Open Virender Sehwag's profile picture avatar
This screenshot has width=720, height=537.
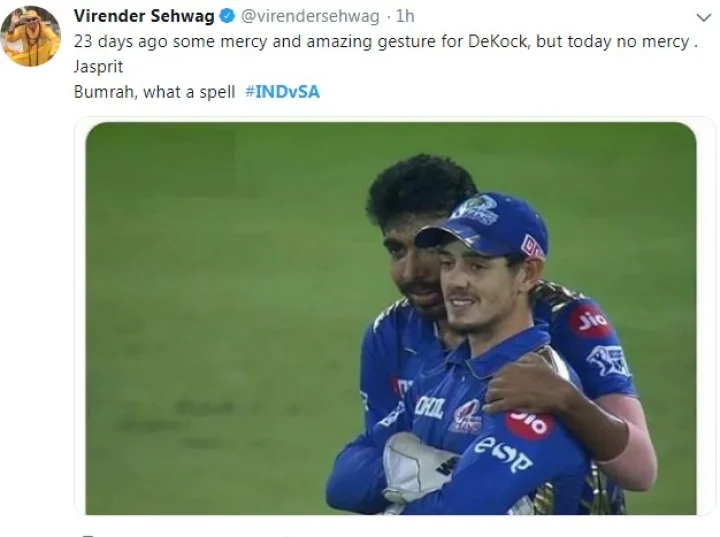pos(31,36)
